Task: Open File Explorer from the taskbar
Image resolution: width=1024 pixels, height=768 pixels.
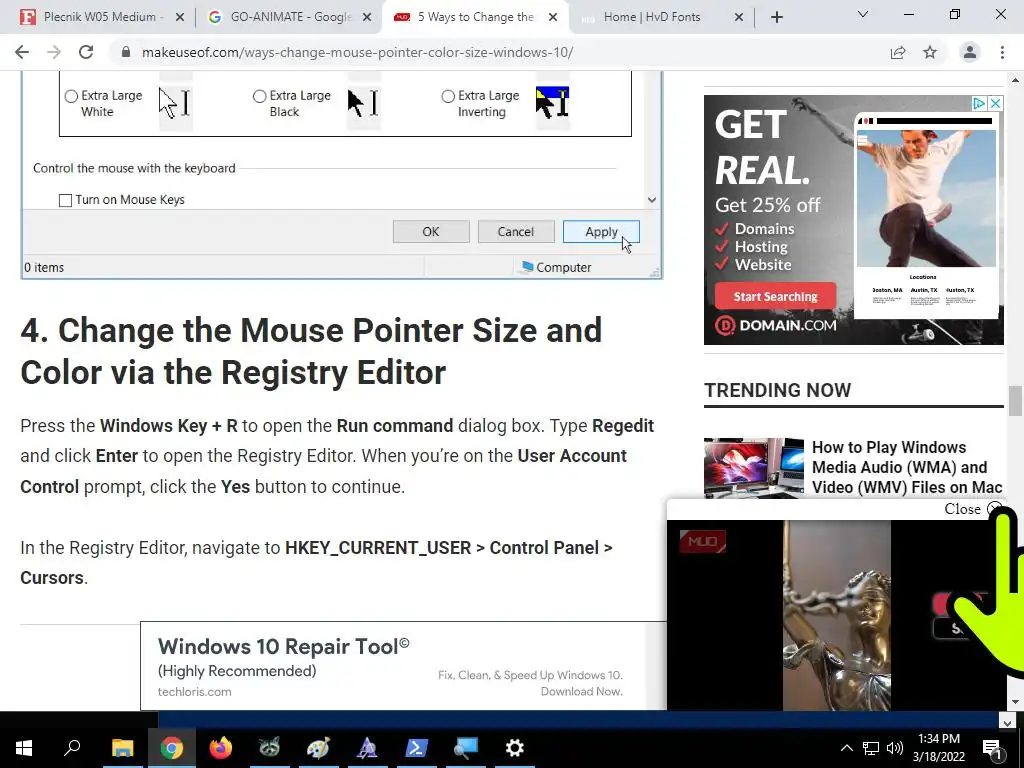Action: coord(122,748)
